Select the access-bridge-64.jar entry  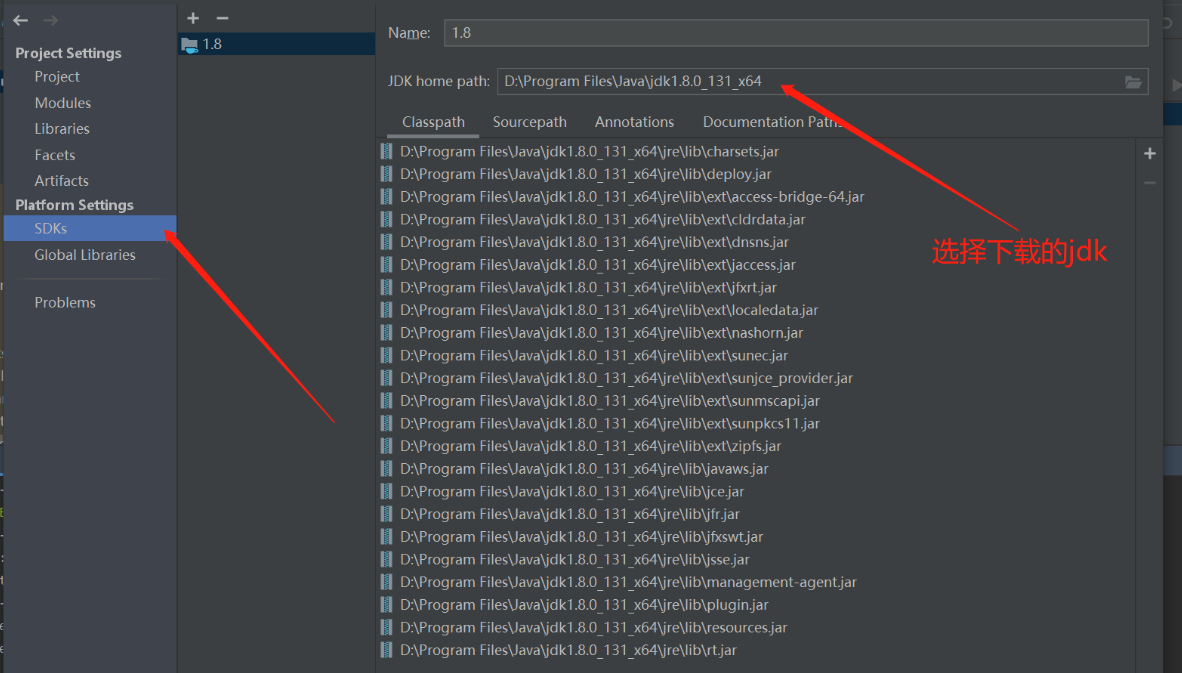(x=632, y=197)
